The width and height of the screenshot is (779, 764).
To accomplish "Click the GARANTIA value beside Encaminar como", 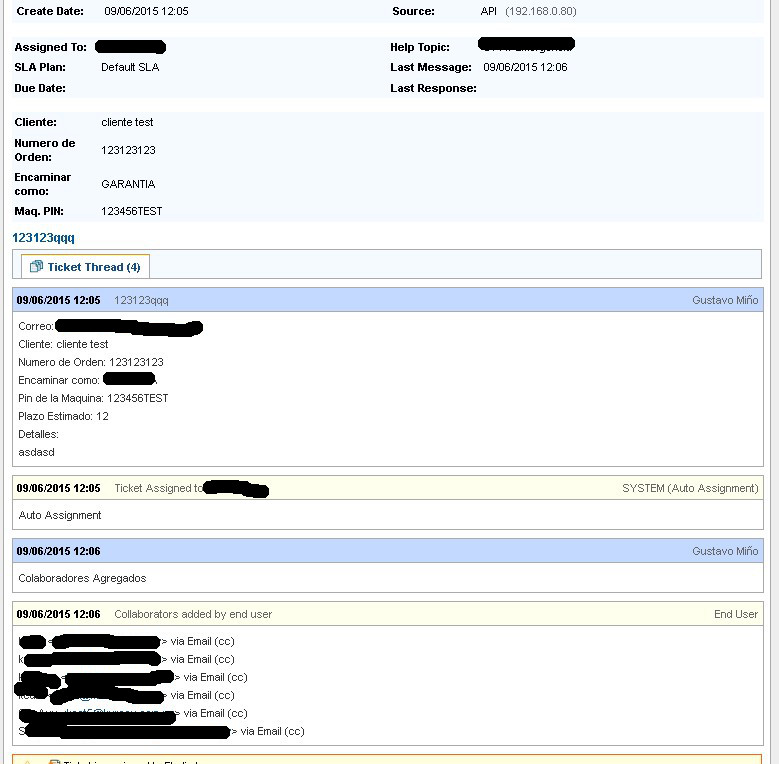I will coord(128,184).
